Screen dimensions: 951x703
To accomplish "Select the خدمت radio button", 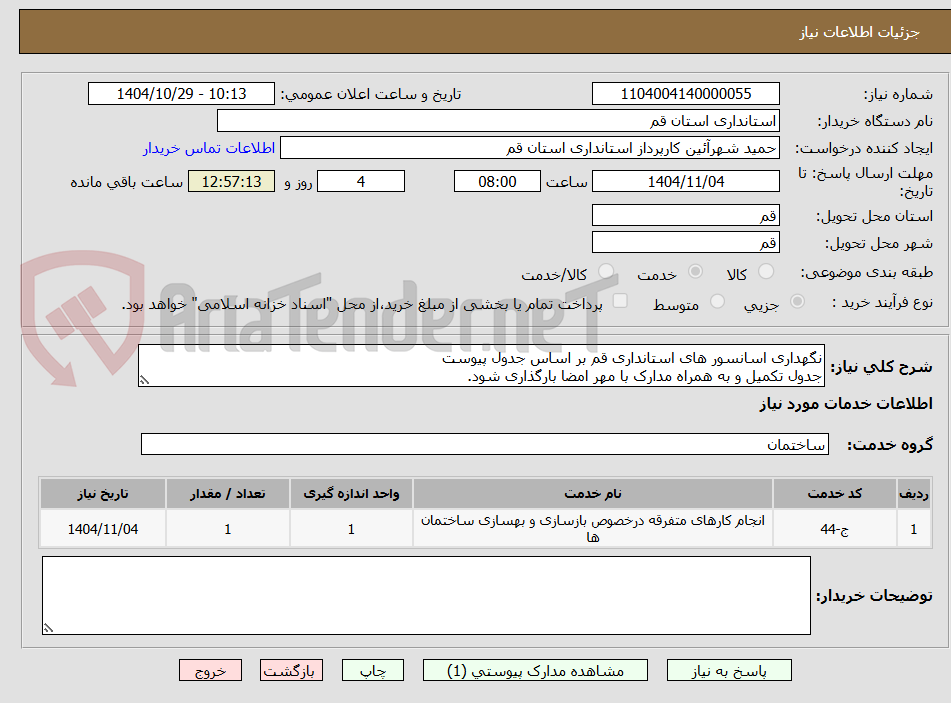I will pyautogui.click(x=695, y=272).
